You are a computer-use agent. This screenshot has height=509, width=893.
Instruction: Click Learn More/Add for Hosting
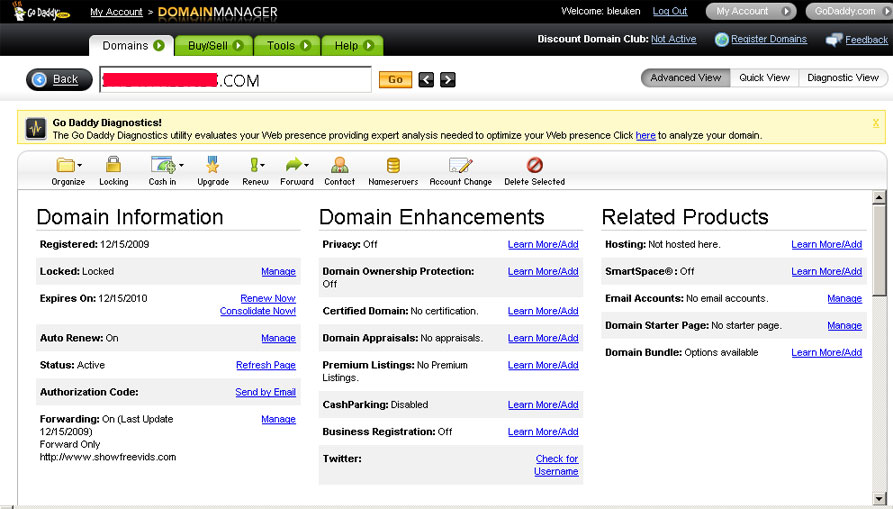[x=826, y=244]
